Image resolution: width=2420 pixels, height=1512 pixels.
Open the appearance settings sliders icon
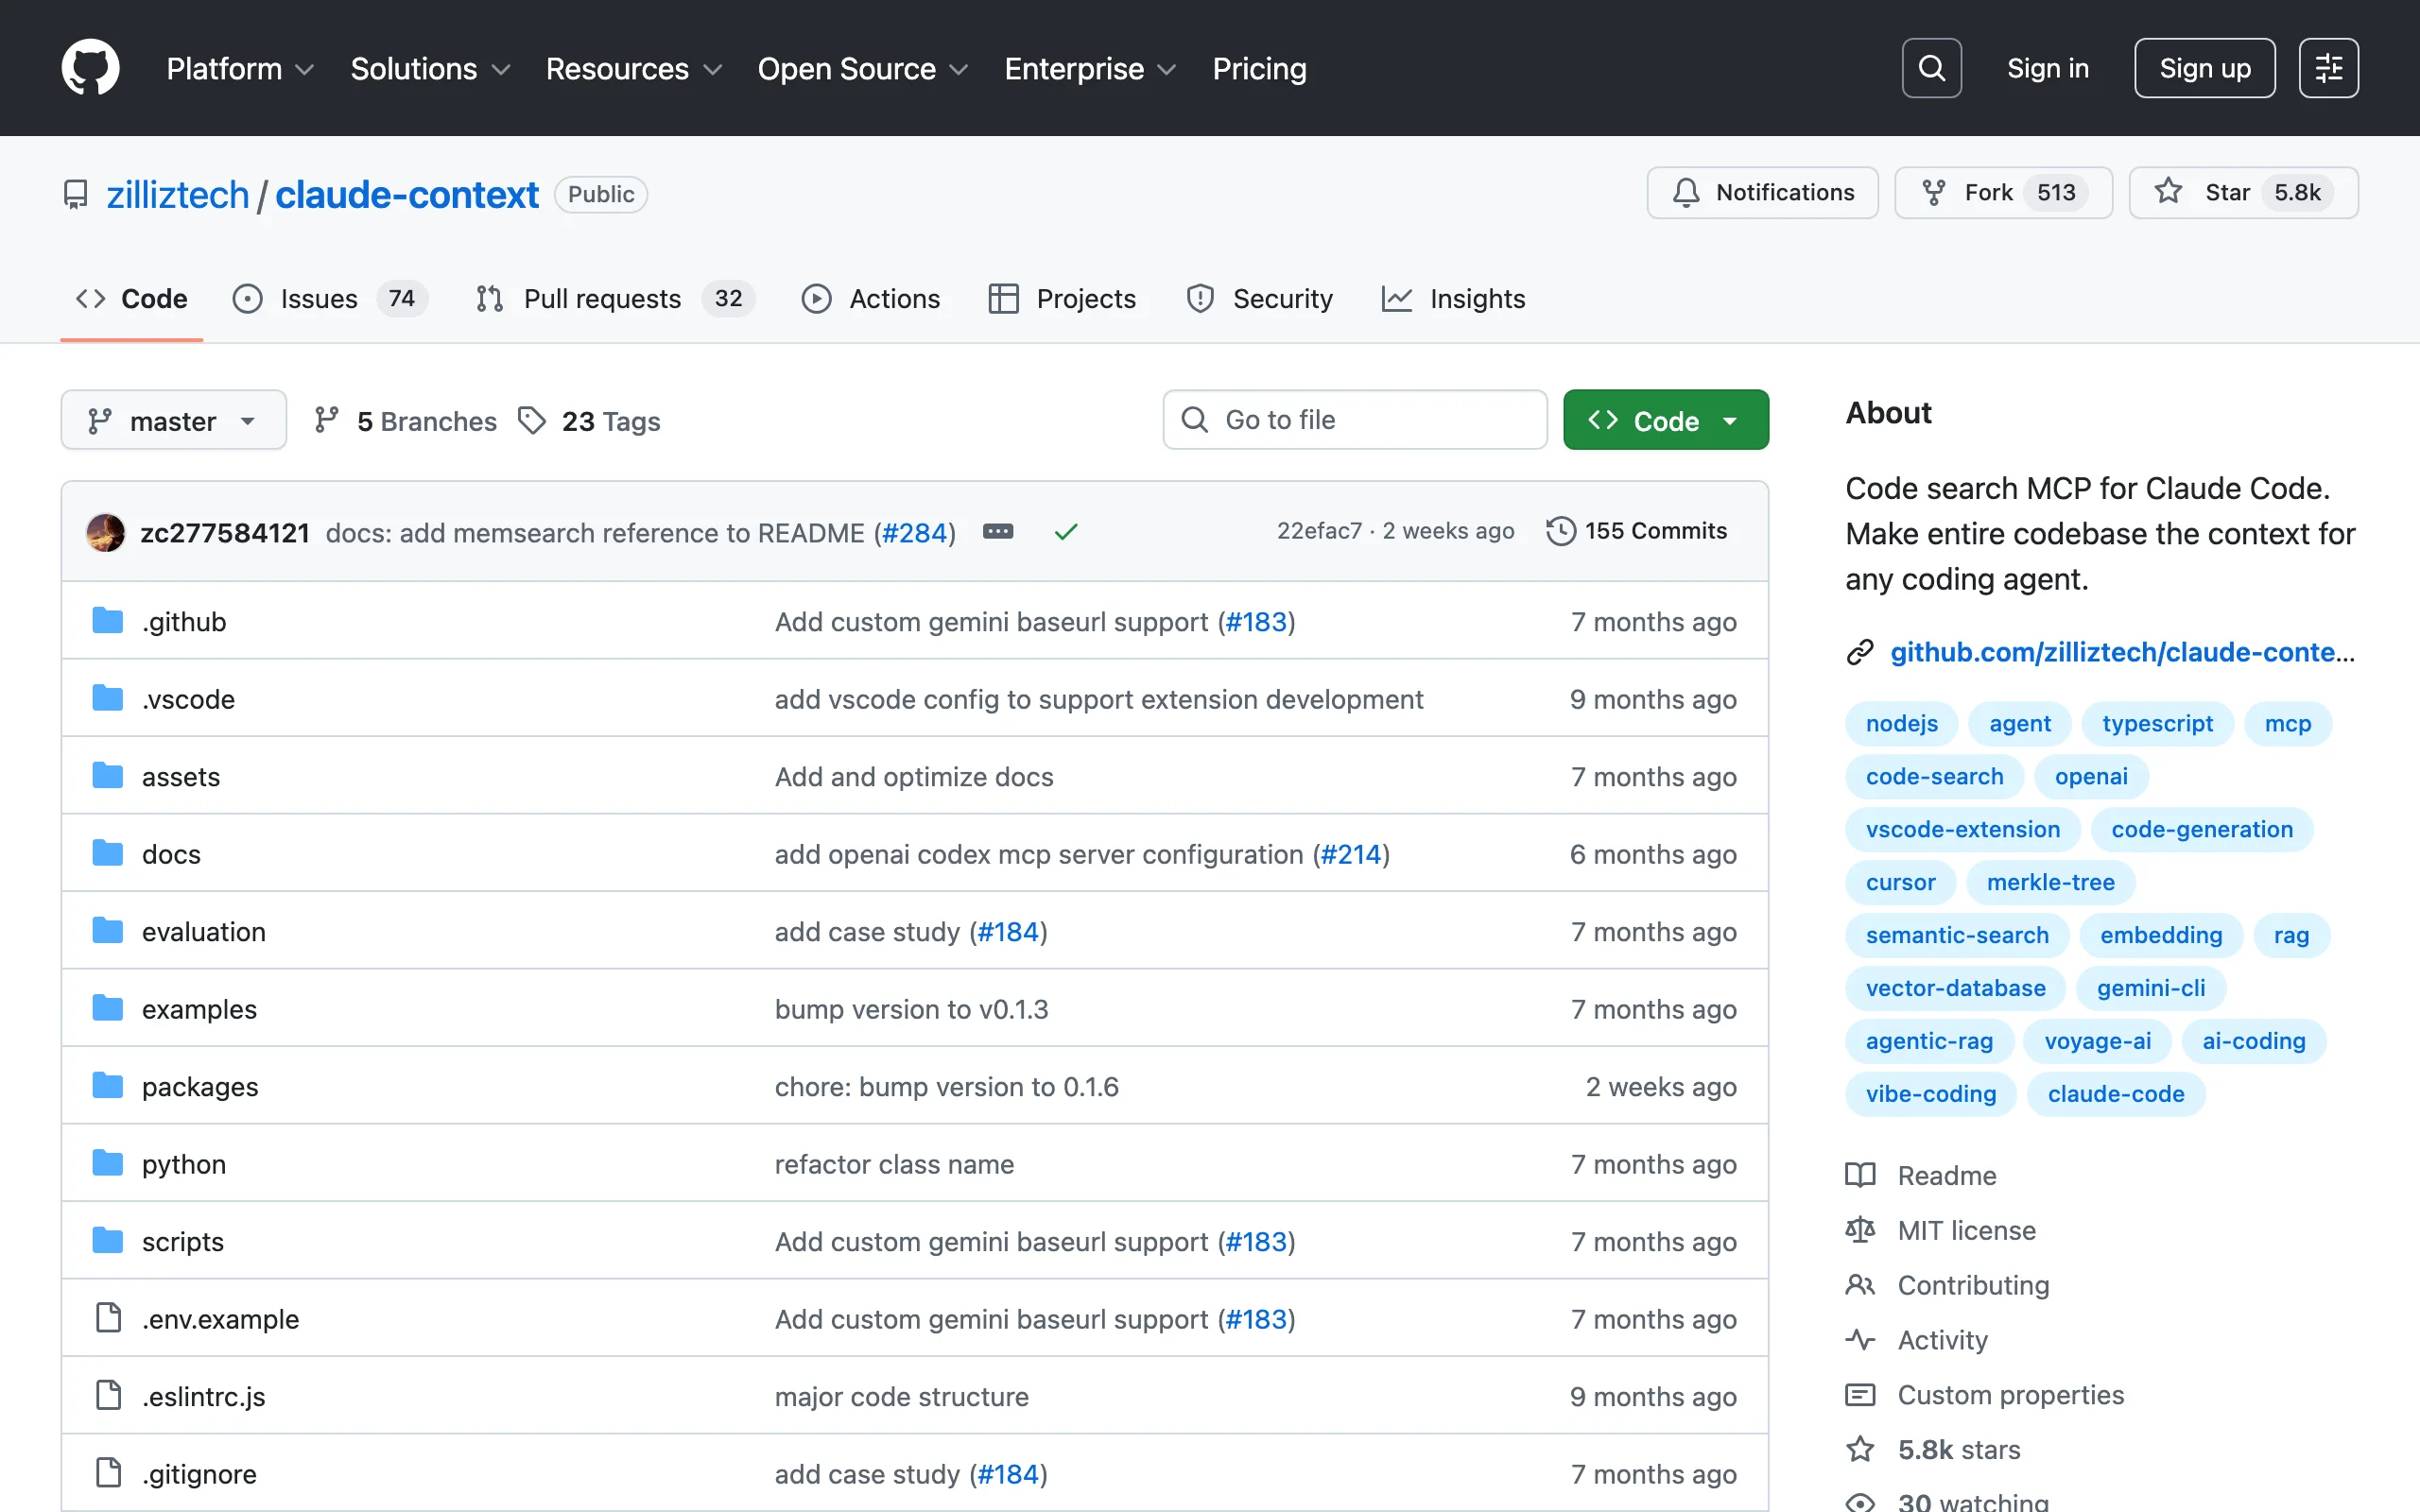[x=2328, y=68]
